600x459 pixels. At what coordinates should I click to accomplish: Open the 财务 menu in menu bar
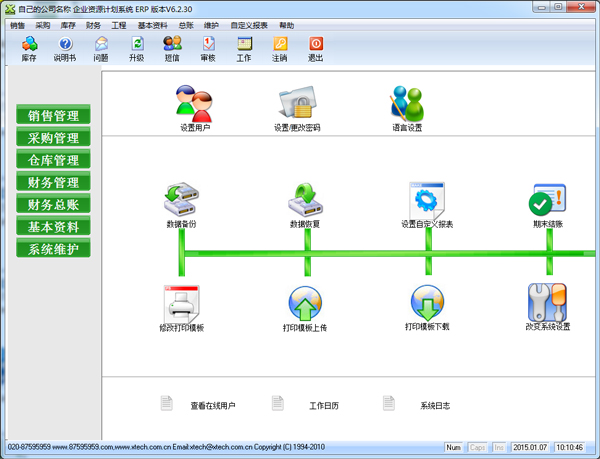(93, 25)
